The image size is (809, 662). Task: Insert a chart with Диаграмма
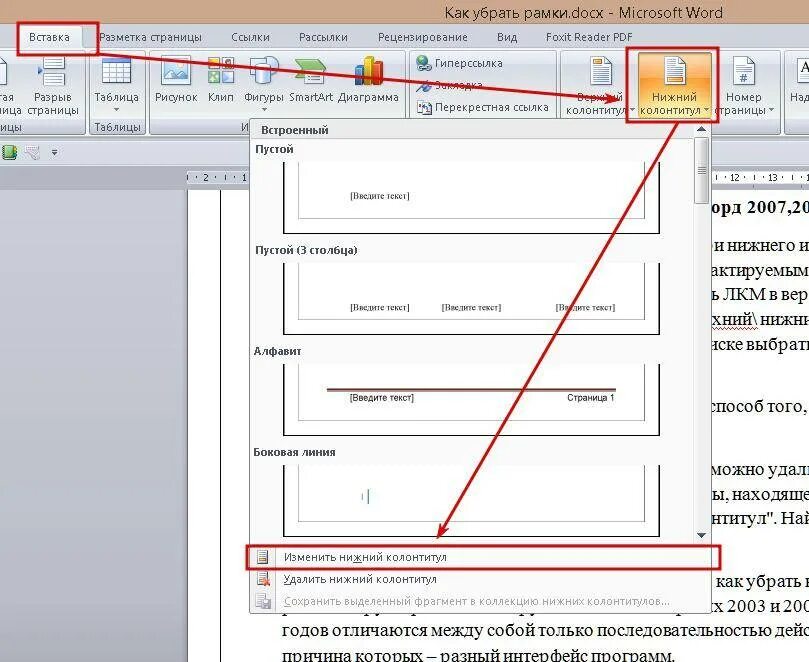368,80
